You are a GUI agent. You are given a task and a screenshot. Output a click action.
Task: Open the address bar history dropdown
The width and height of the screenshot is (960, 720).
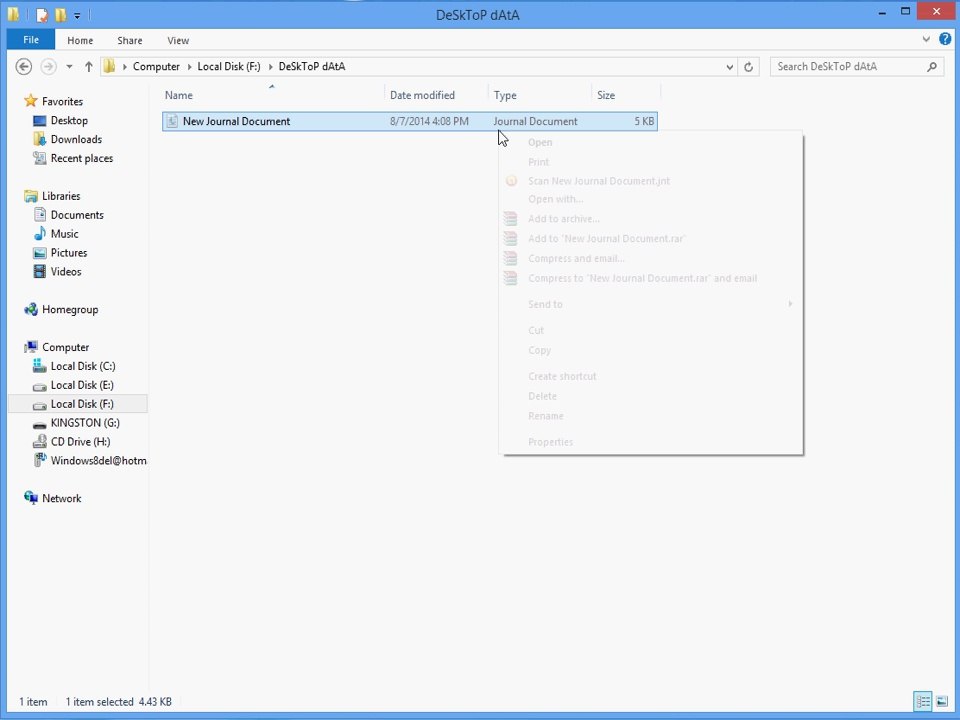tap(729, 67)
